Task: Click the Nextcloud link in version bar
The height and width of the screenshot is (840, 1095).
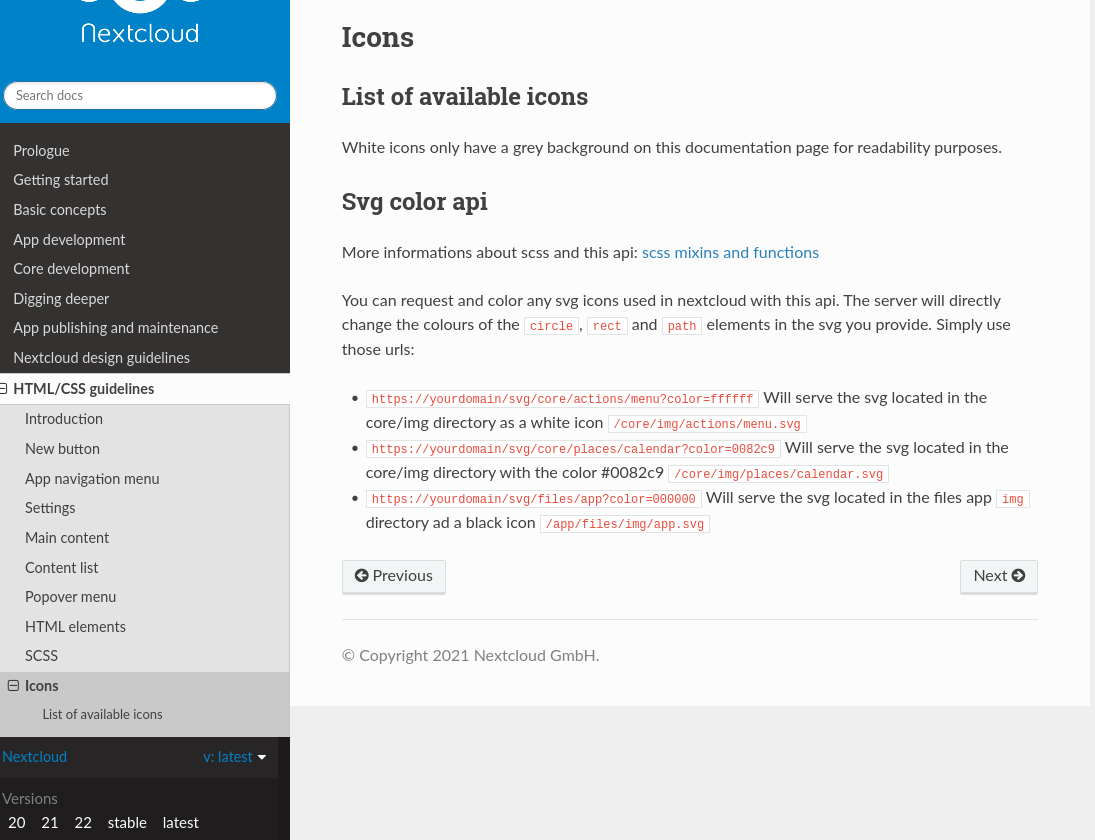Action: pos(34,757)
